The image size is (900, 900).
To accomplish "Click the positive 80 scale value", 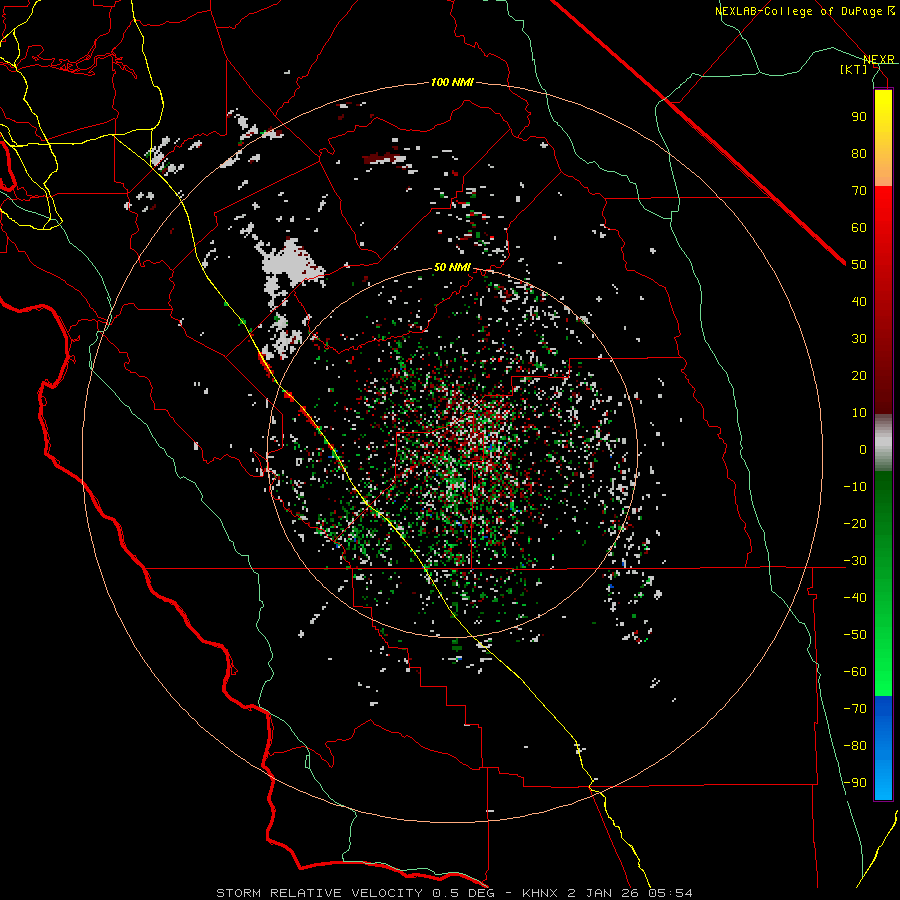I will [859, 154].
